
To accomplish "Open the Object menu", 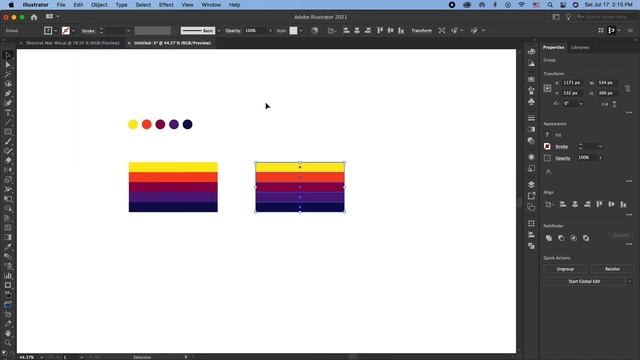I will [x=99, y=5].
